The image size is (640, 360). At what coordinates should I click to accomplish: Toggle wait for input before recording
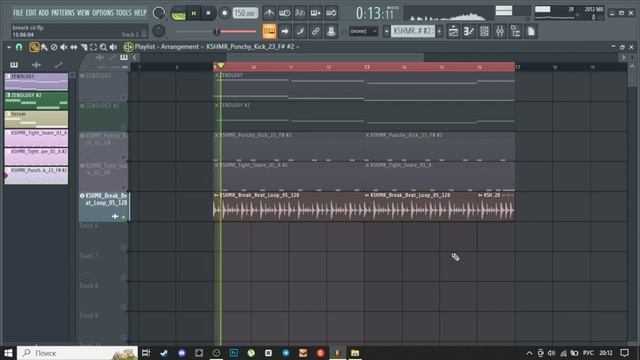point(284,13)
